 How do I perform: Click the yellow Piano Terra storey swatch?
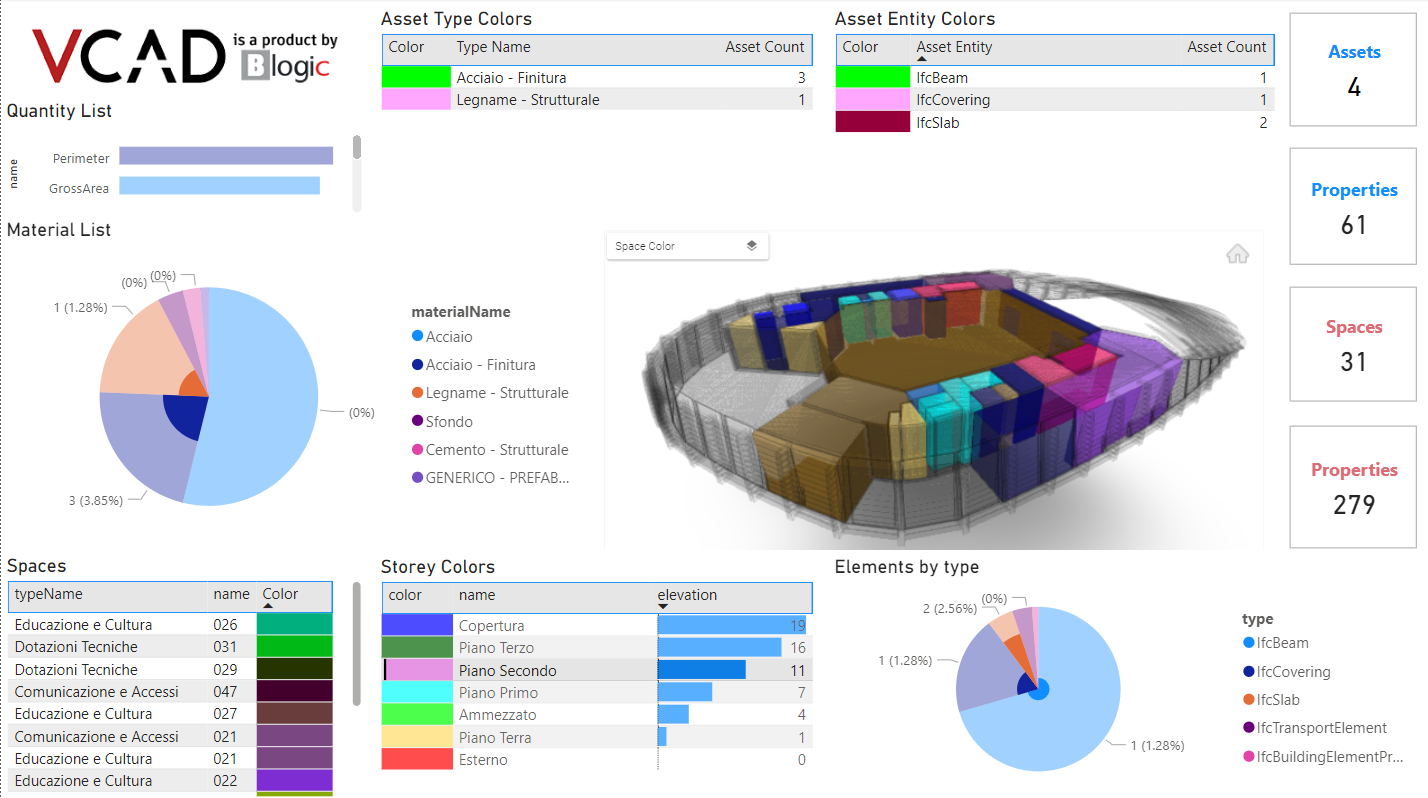[x=417, y=737]
